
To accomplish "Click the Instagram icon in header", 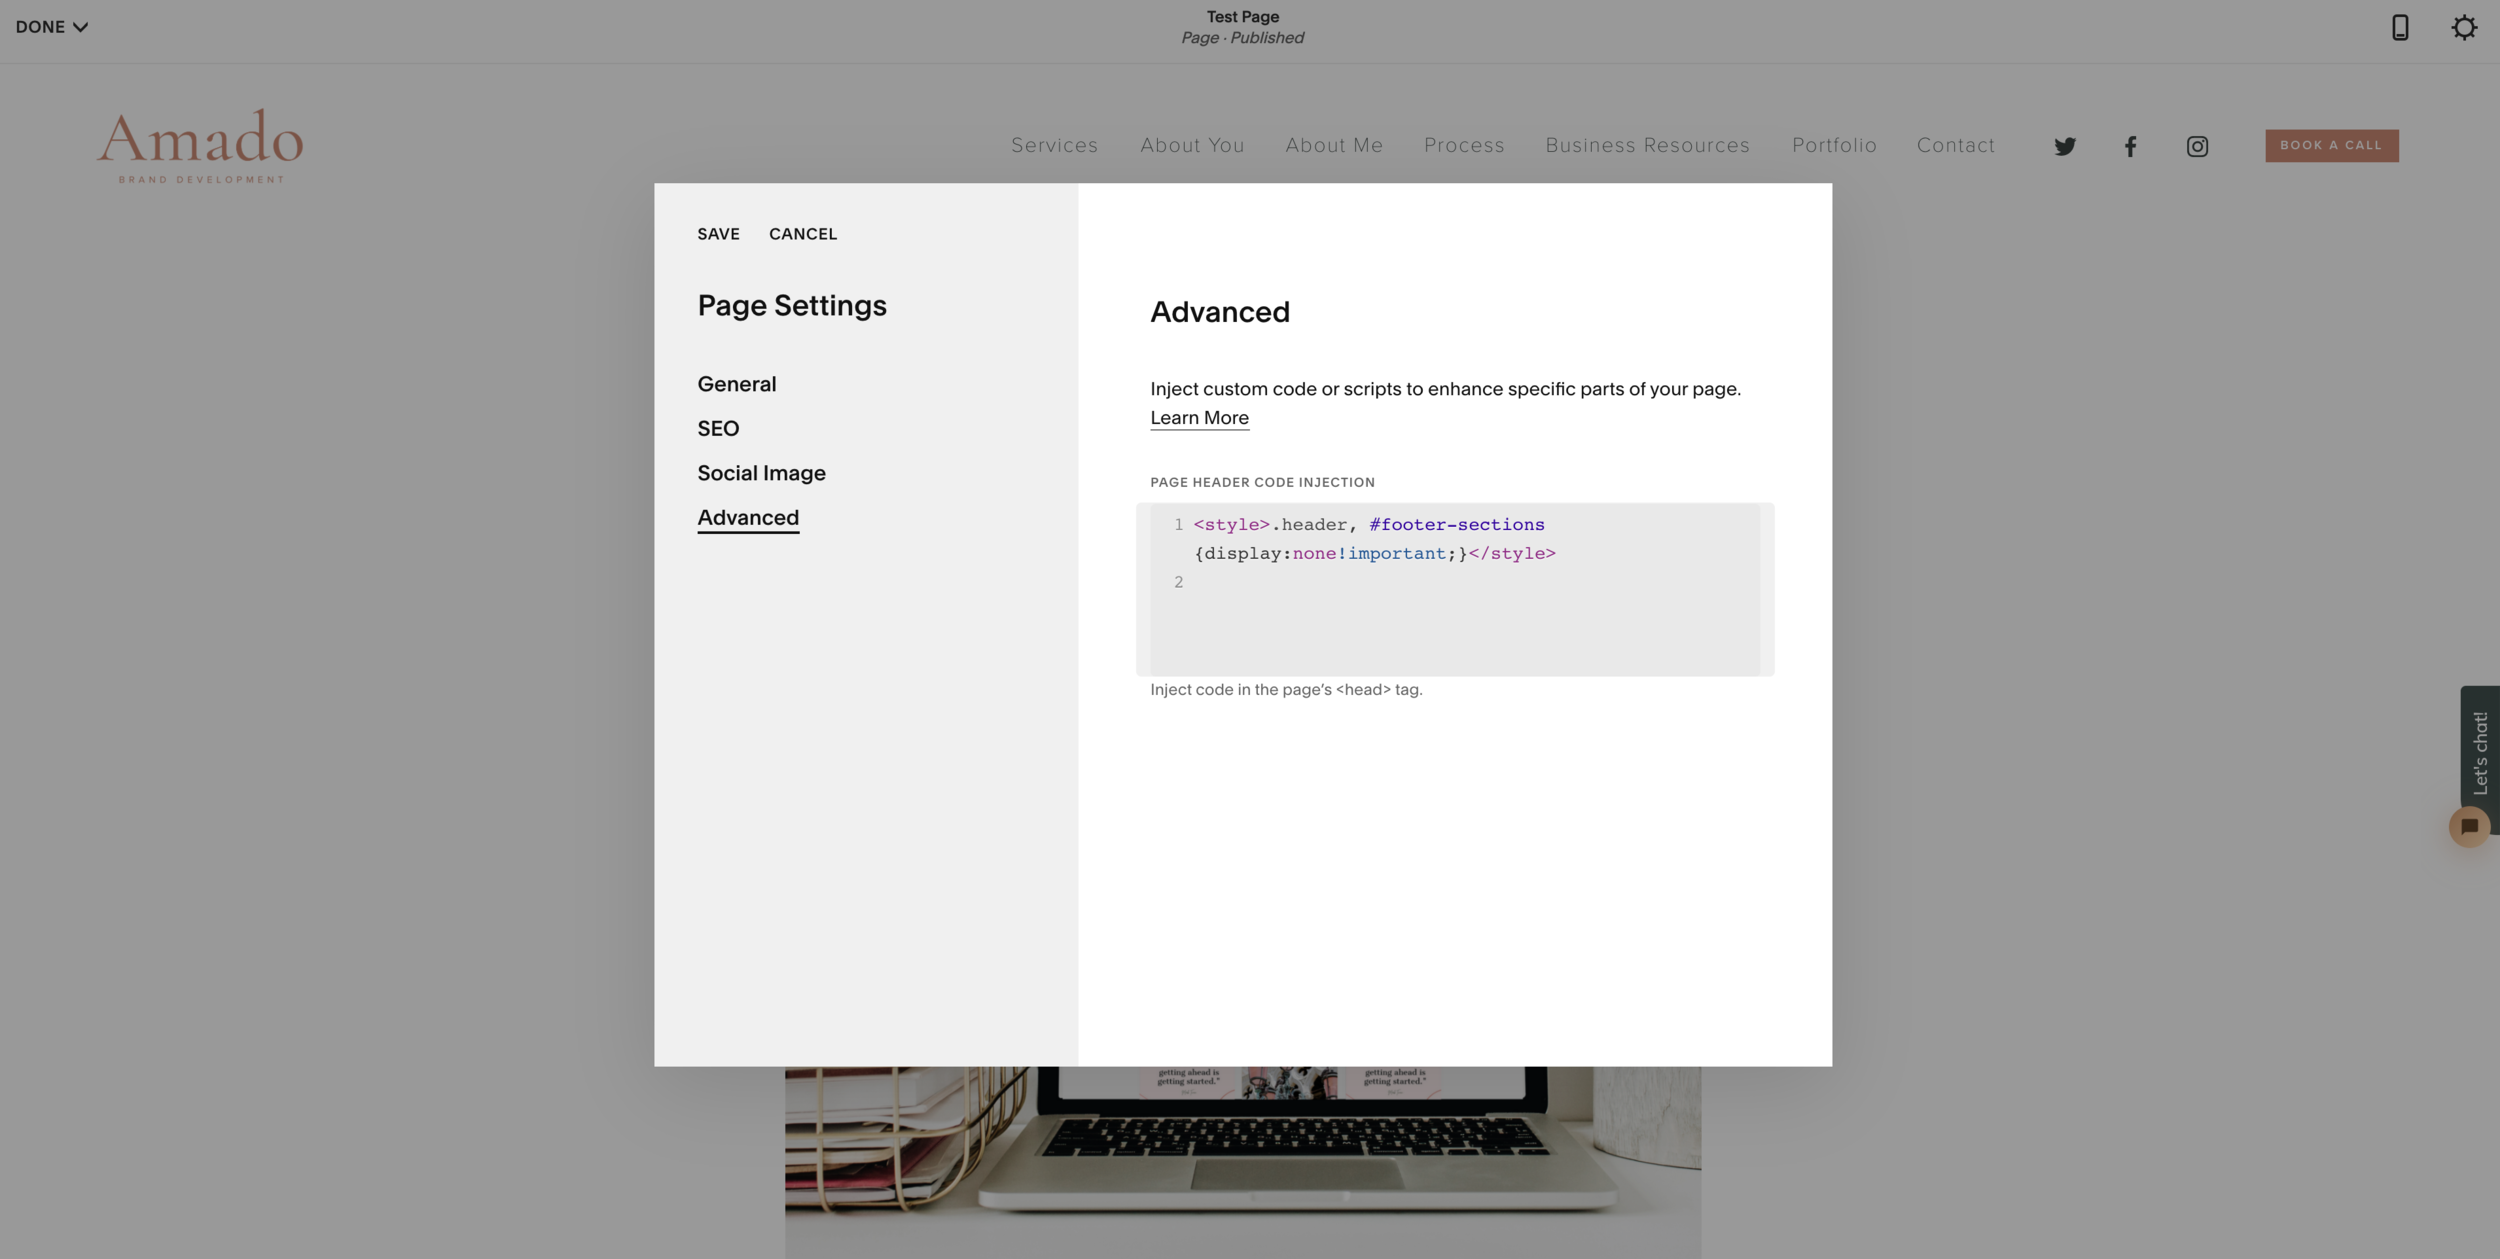I will 2197,146.
